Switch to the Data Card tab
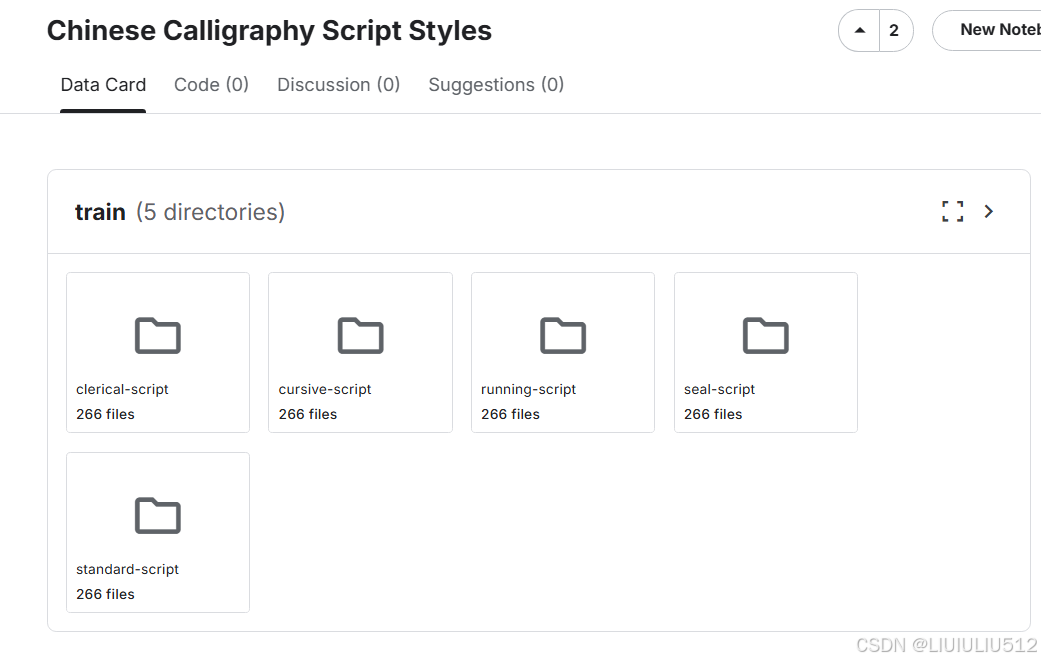Image resolution: width=1041 pixels, height=663 pixels. pyautogui.click(x=103, y=85)
